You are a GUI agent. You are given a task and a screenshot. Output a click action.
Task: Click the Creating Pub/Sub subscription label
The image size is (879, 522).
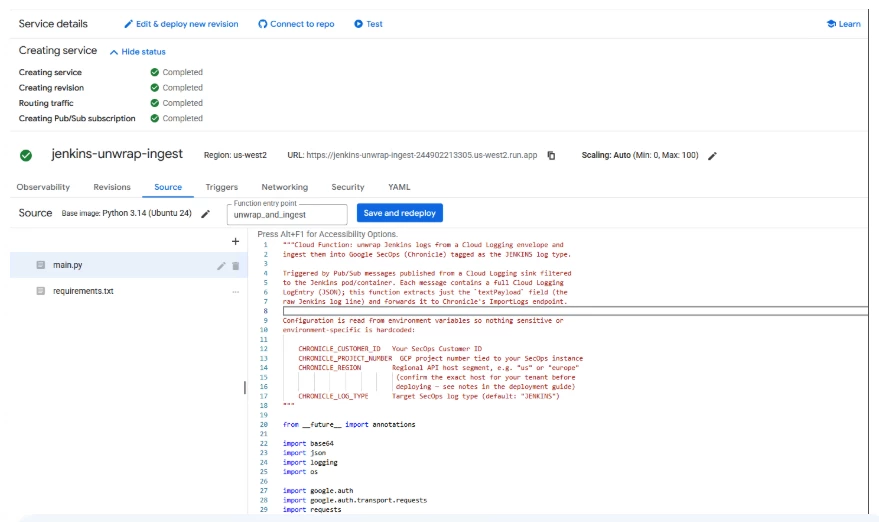[77, 118]
